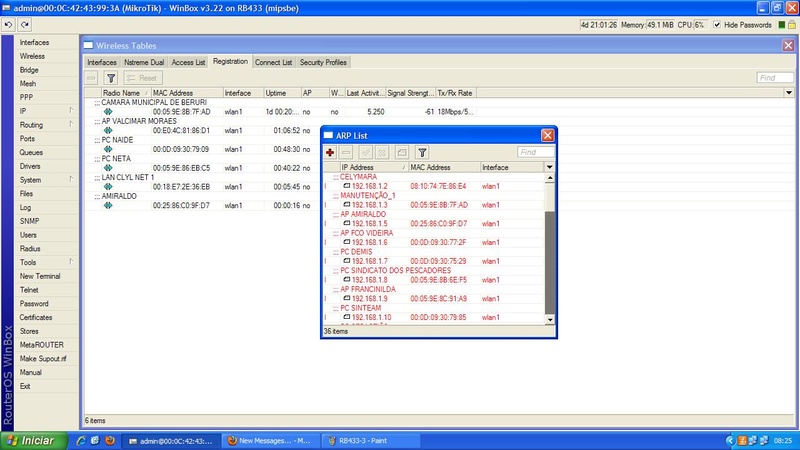Screen dimensions: 800x450
Task: Select MAC address 00:0D:09:30:79:09 row
Action: pos(181,149)
